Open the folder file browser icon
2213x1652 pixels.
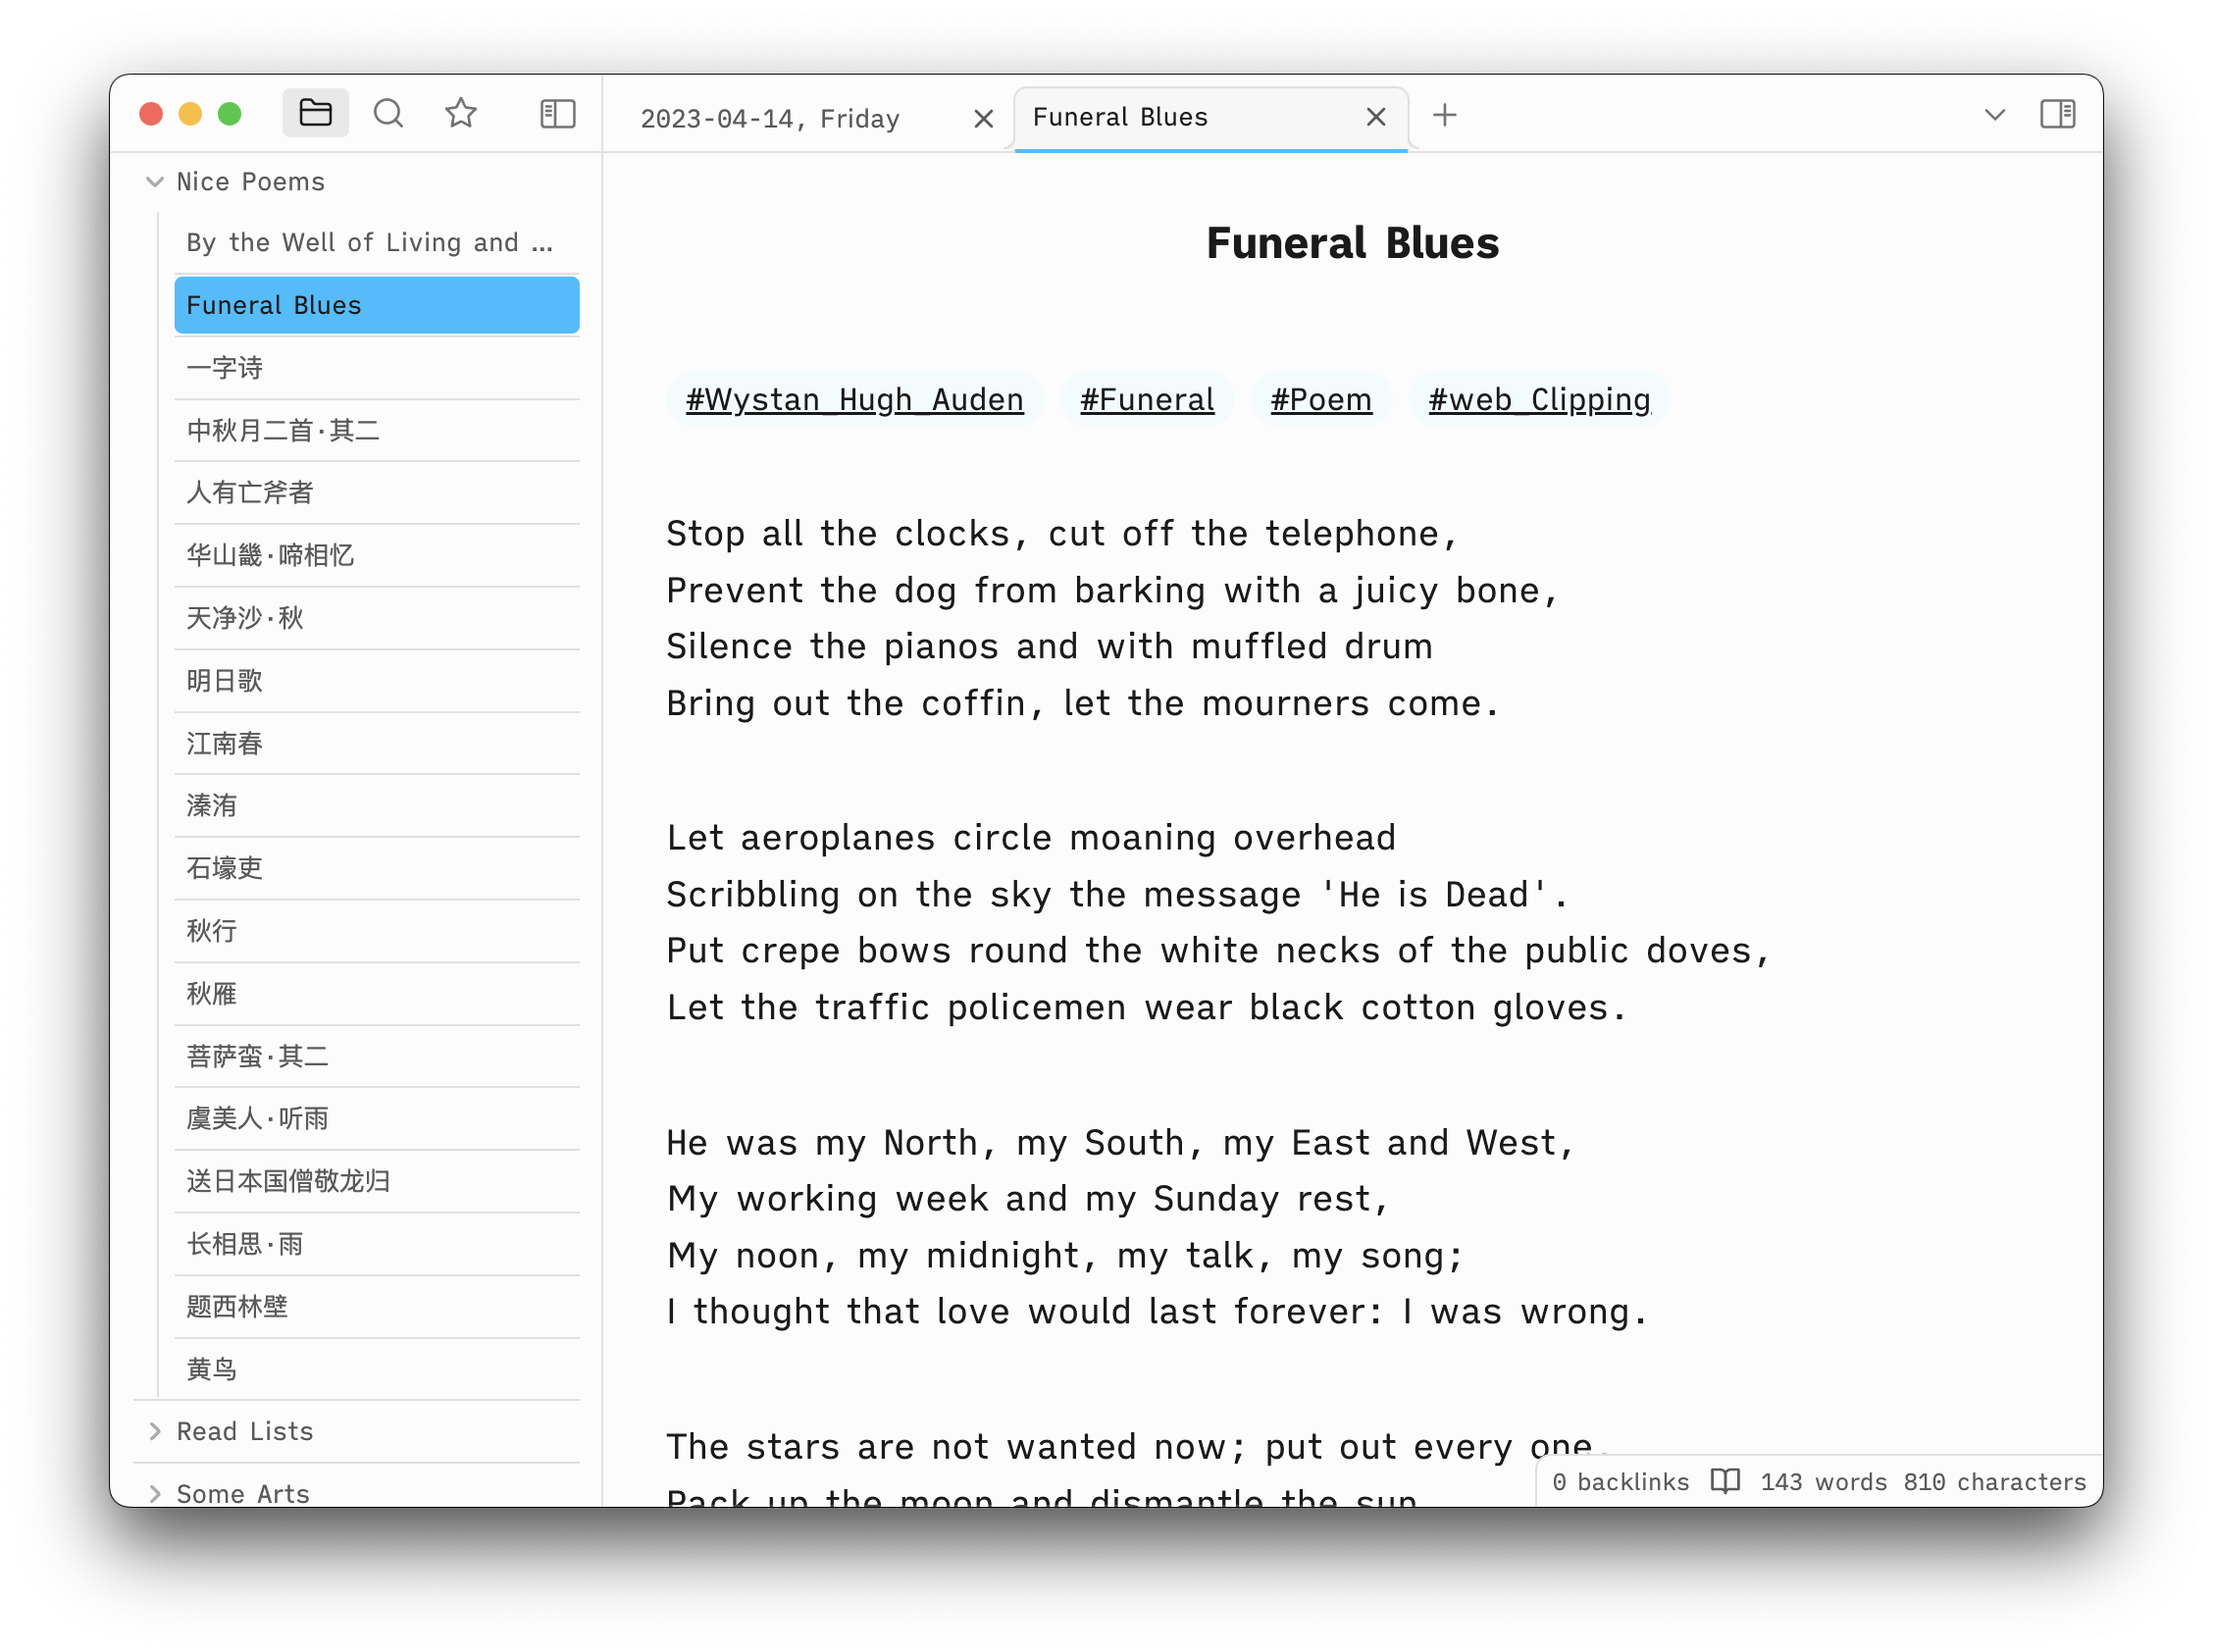pyautogui.click(x=315, y=113)
